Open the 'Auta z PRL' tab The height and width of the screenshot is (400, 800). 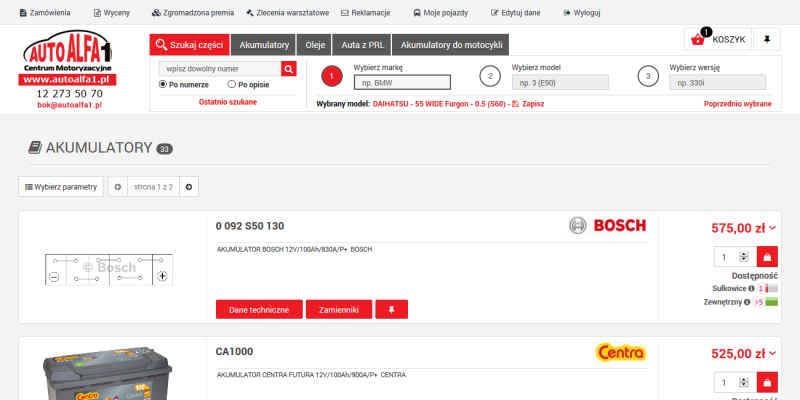click(x=362, y=45)
